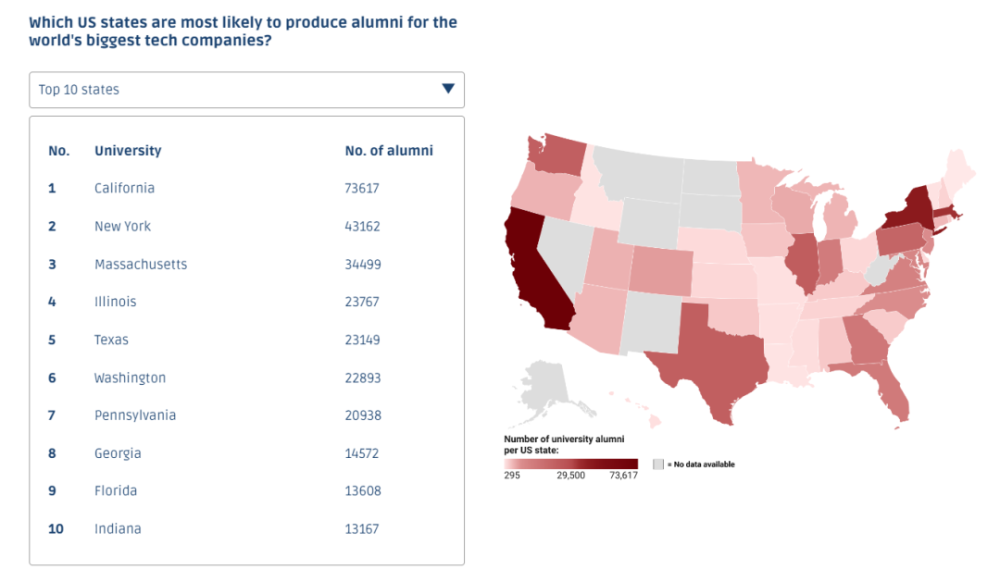This screenshot has height=582, width=1000.
Task: Click the No. of alumni column header
Action: [388, 151]
